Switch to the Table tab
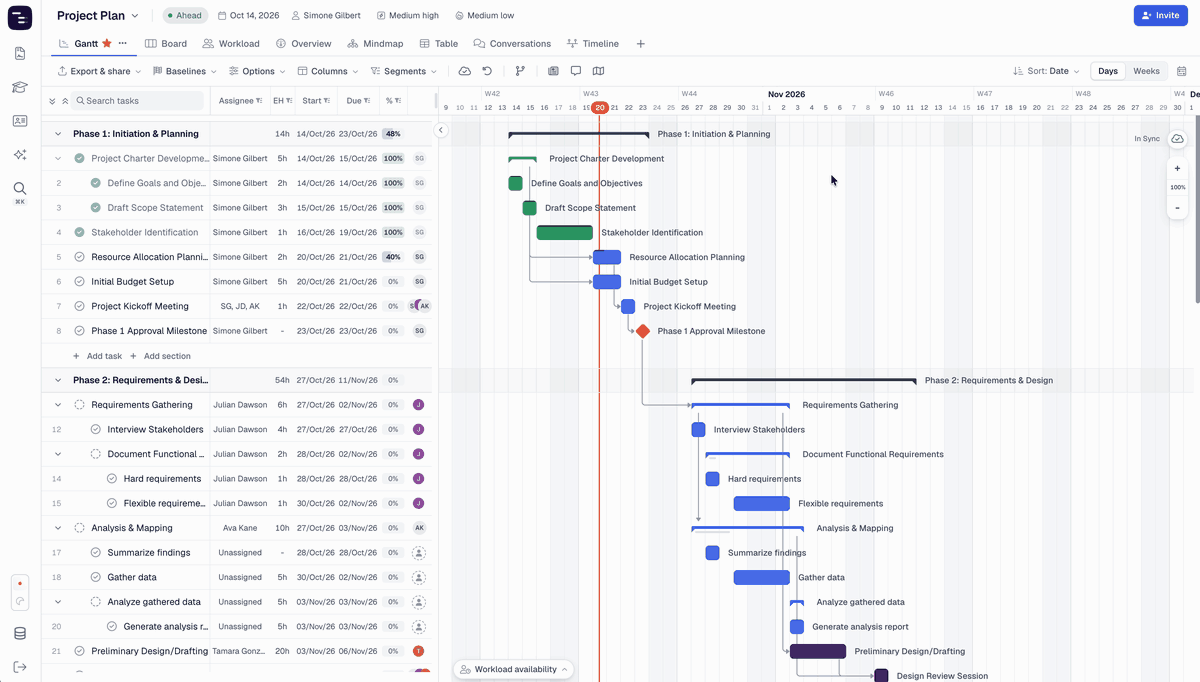Screen dimensions: 1200x682 (439, 44)
